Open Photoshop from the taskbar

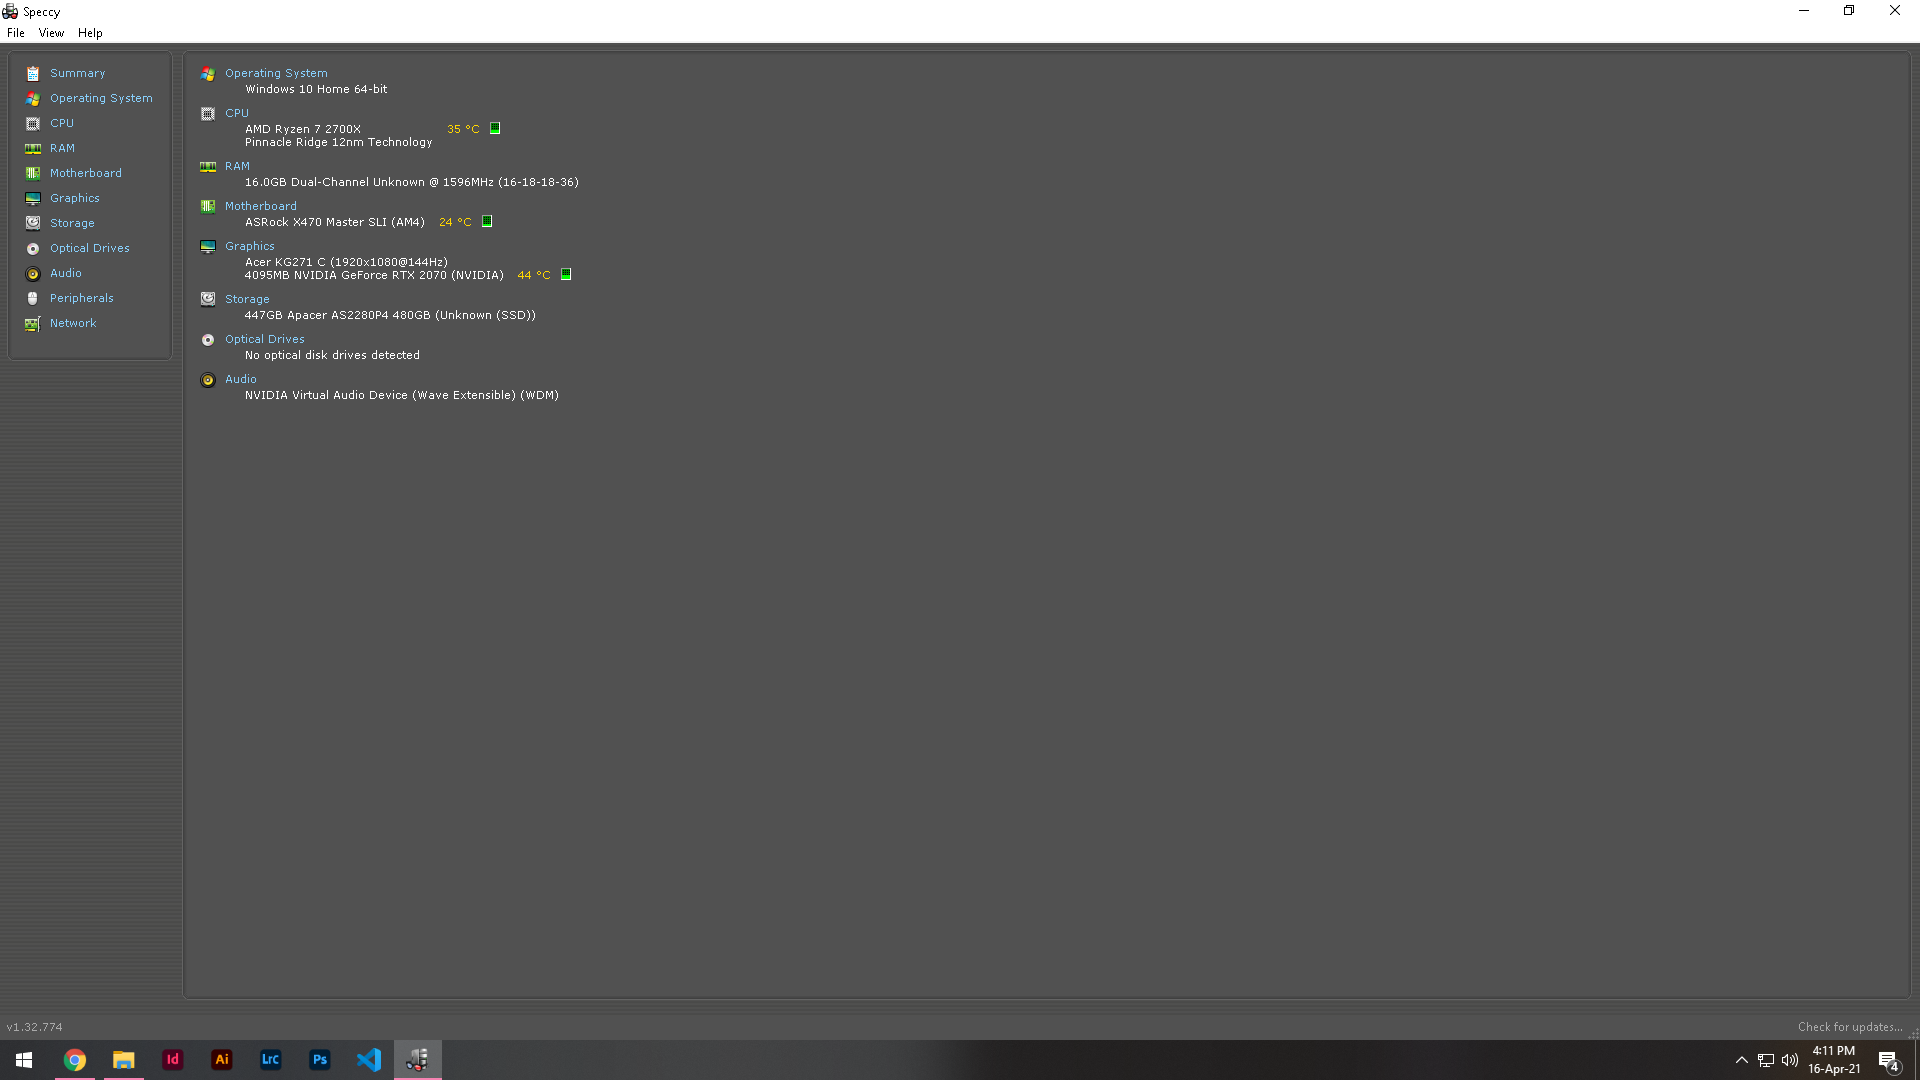(320, 1059)
